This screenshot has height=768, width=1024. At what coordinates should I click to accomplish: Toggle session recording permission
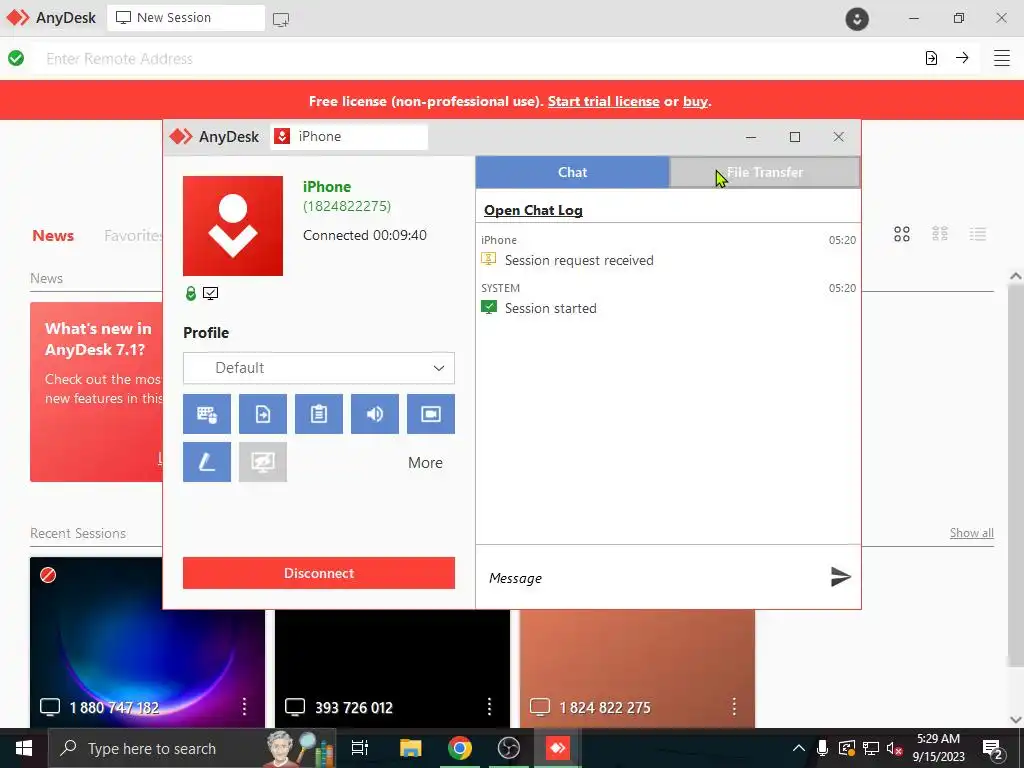431,414
